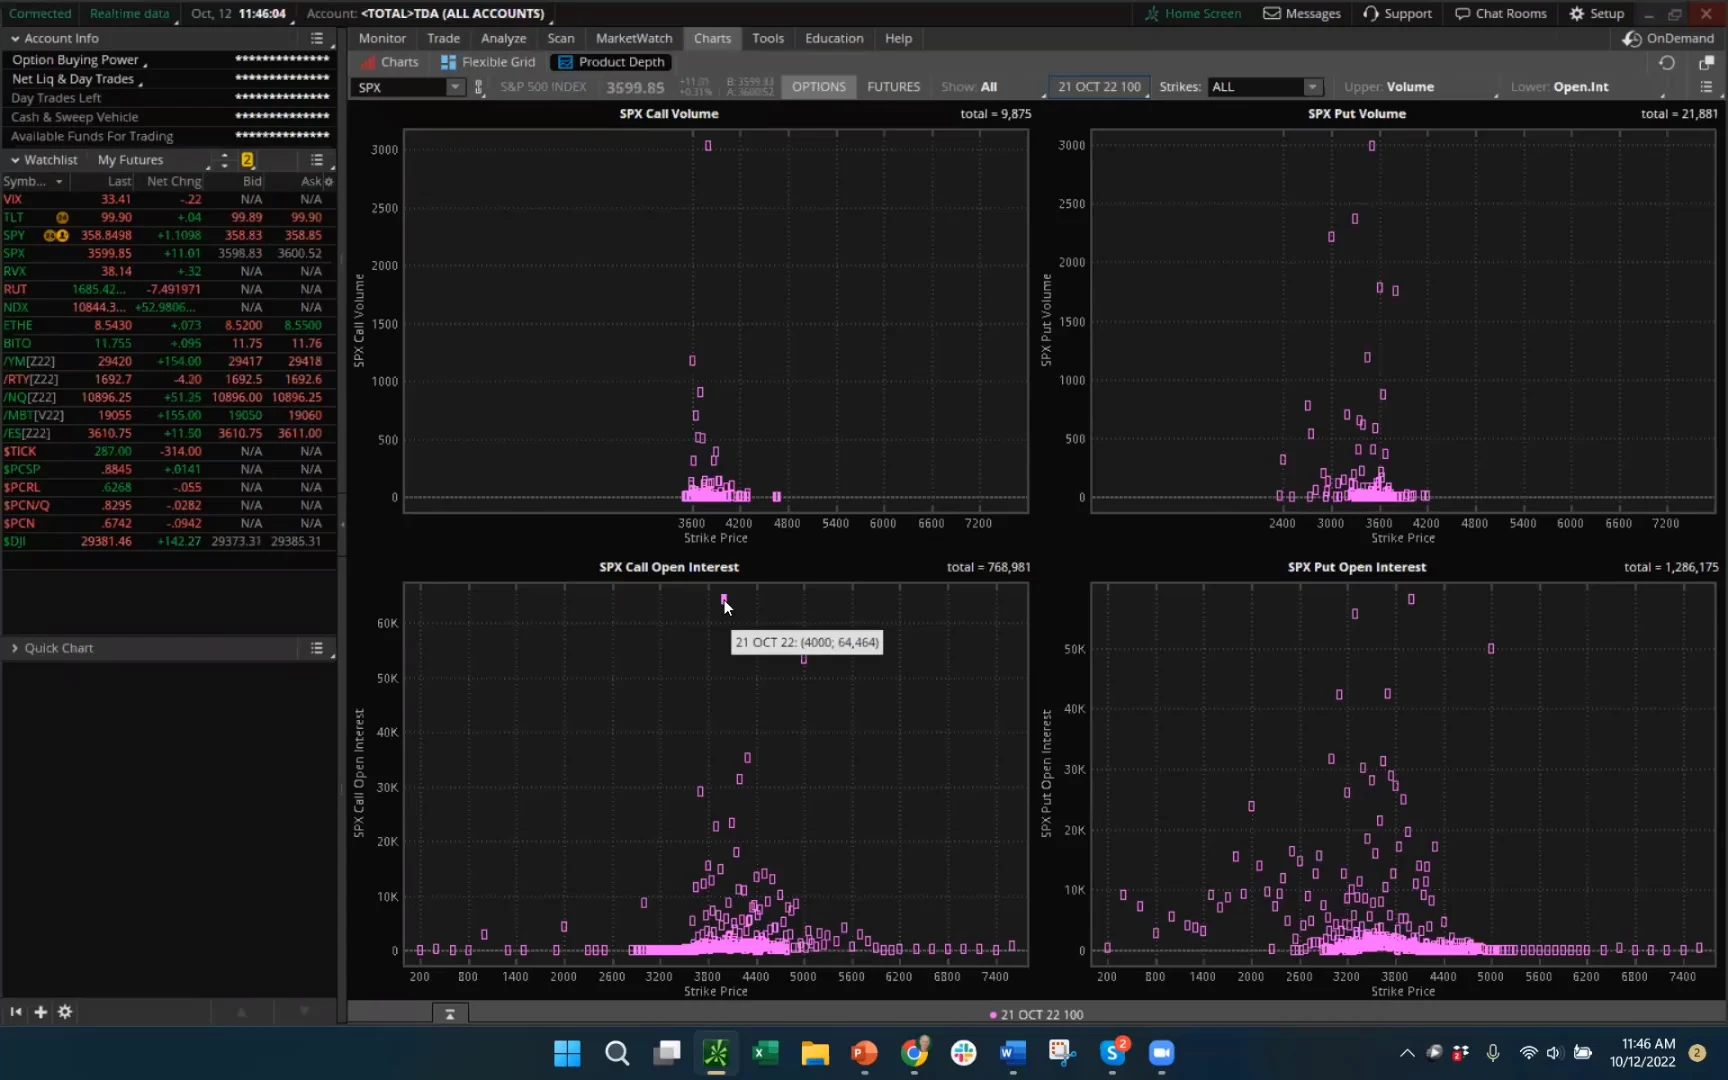Click the watchlist row stepper arrows
The height and width of the screenshot is (1080, 1728).
click(224, 160)
